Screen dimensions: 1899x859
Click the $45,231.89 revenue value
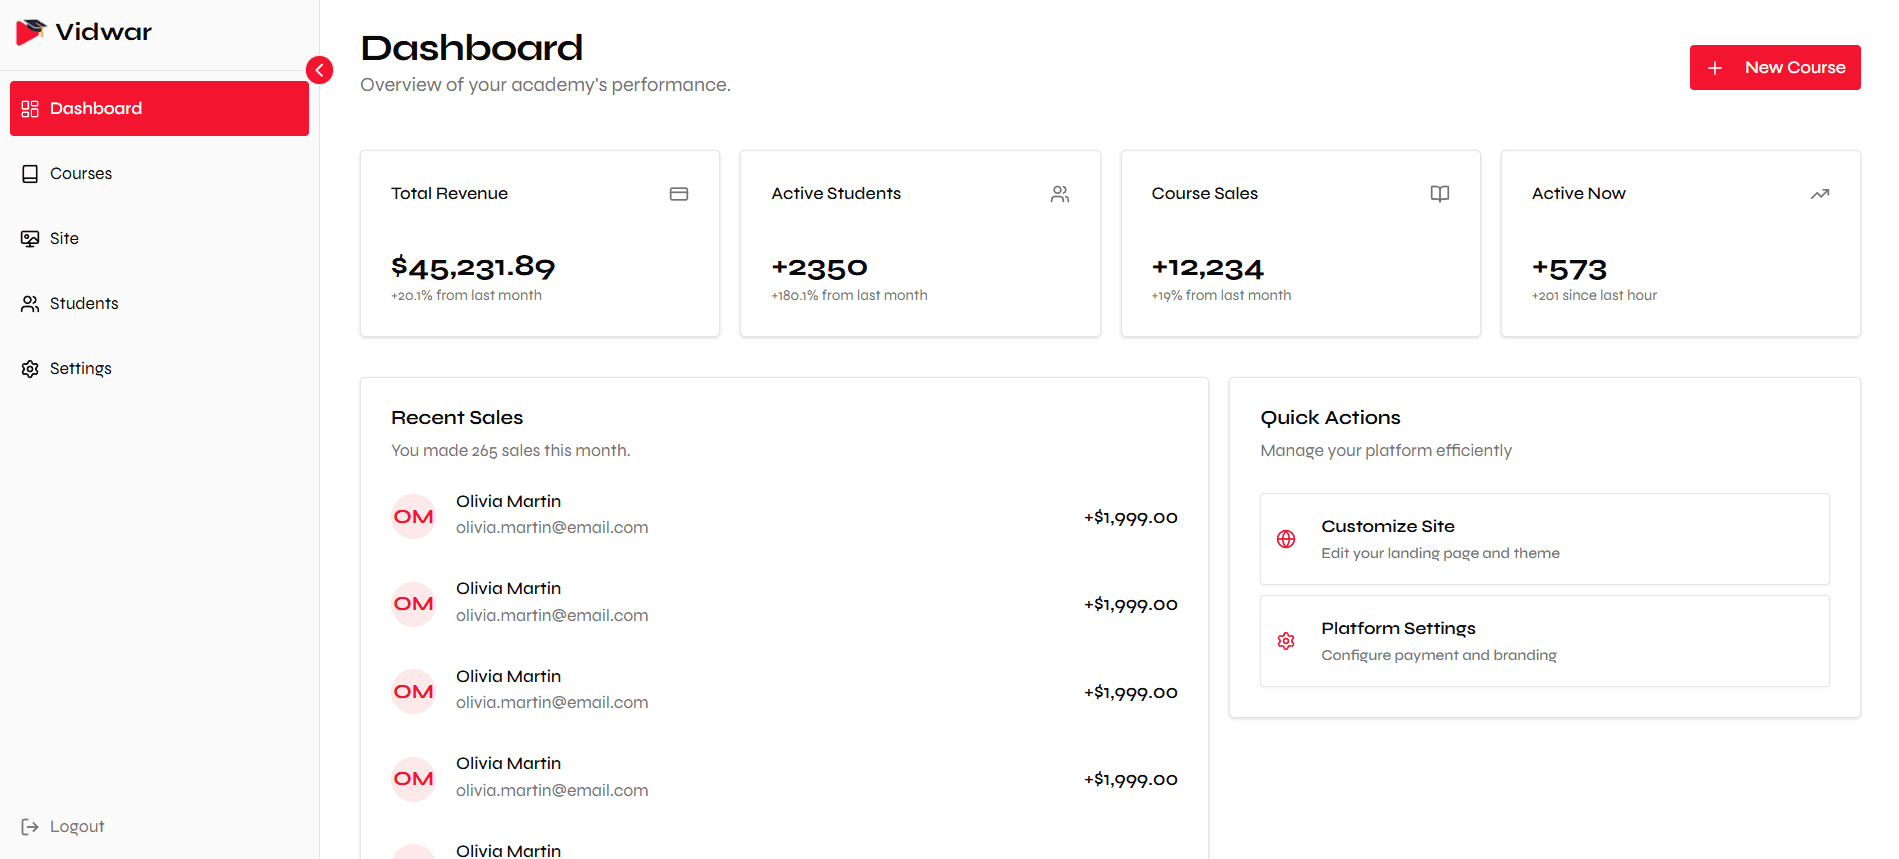click(473, 267)
